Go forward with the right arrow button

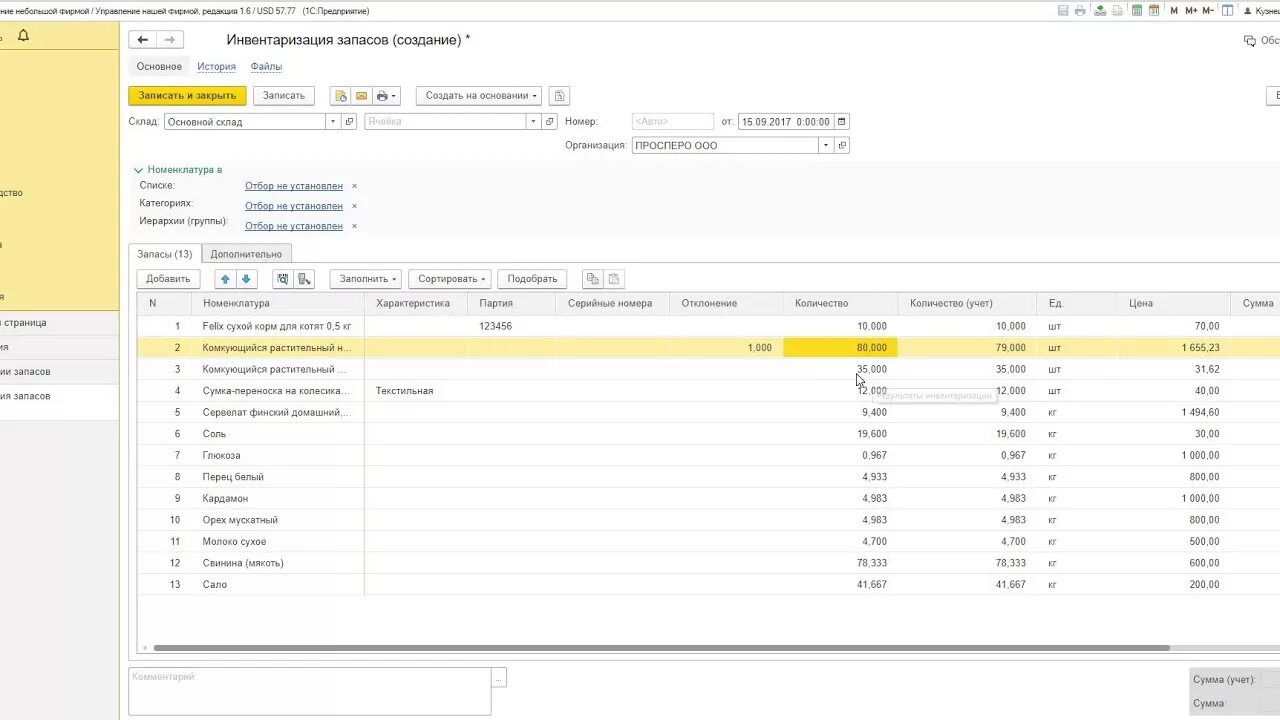169,40
